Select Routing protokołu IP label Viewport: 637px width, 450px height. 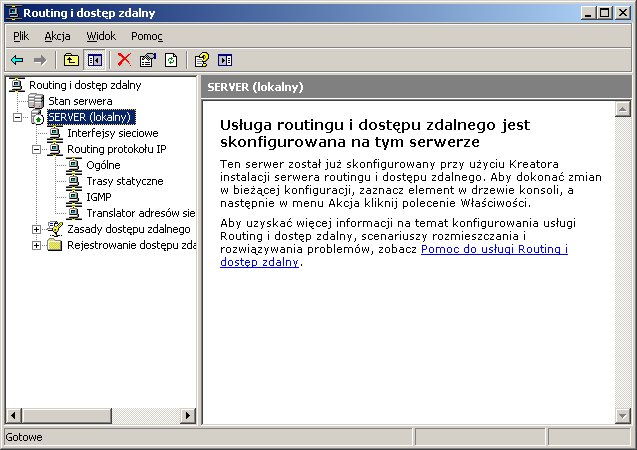[117, 149]
